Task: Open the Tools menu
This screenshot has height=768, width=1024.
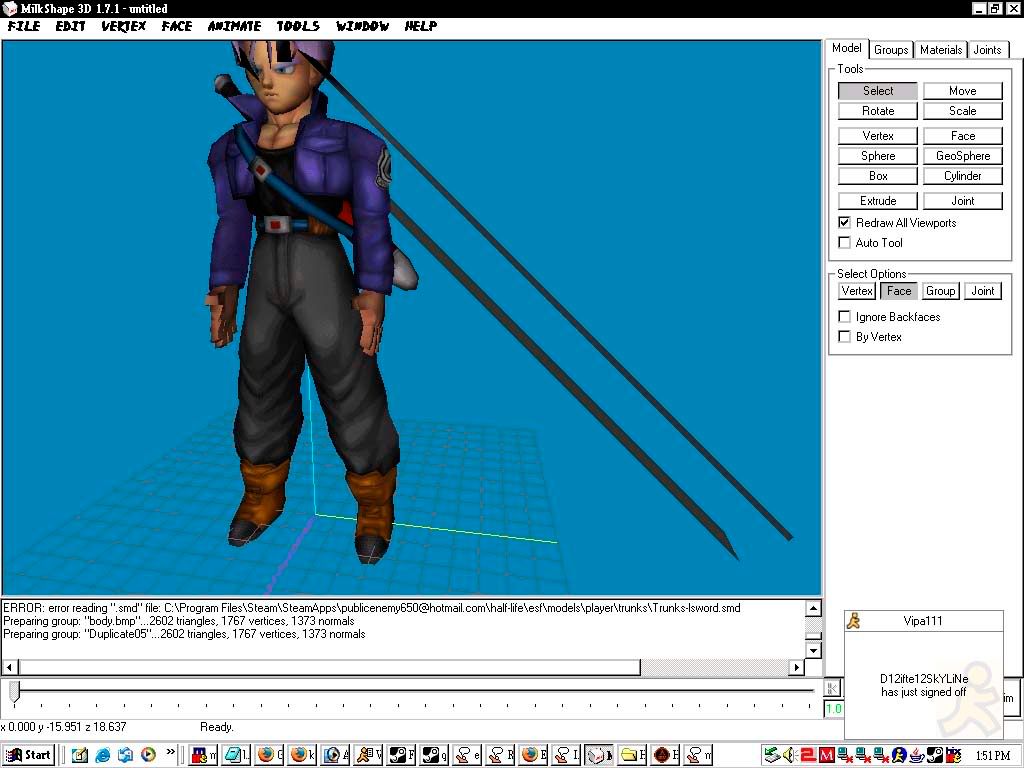Action: click(x=298, y=26)
